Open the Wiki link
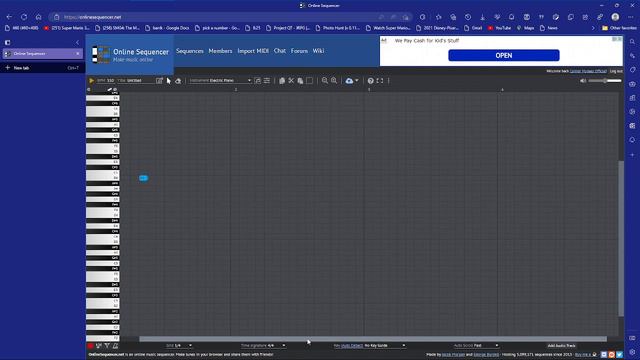 [318, 51]
